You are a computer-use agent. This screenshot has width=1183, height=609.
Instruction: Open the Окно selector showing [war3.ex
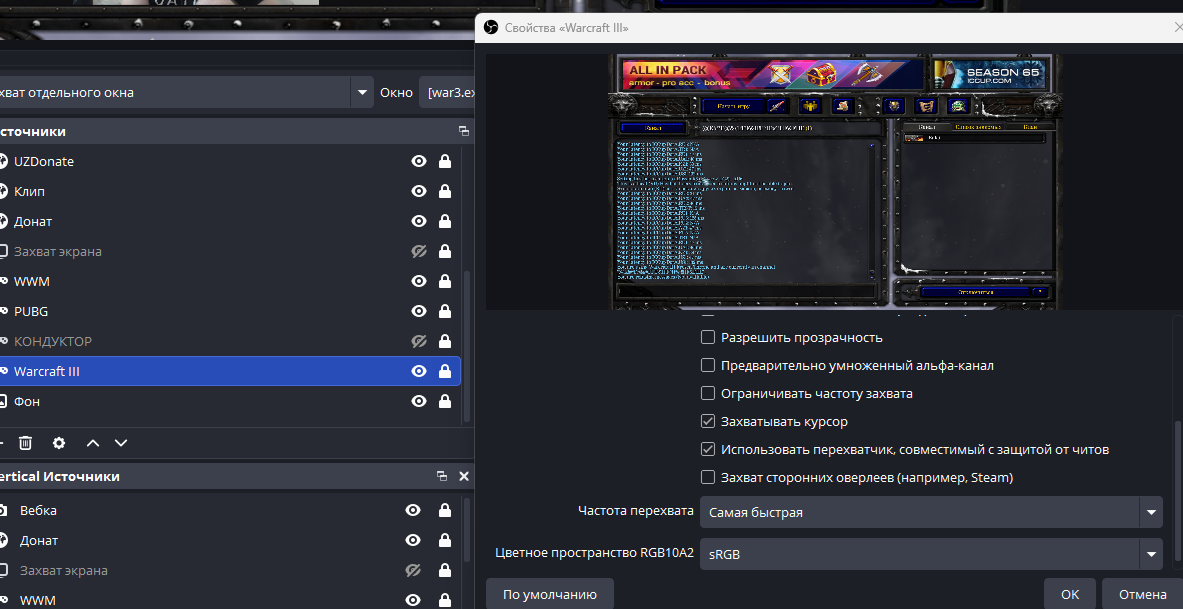[x=447, y=92]
